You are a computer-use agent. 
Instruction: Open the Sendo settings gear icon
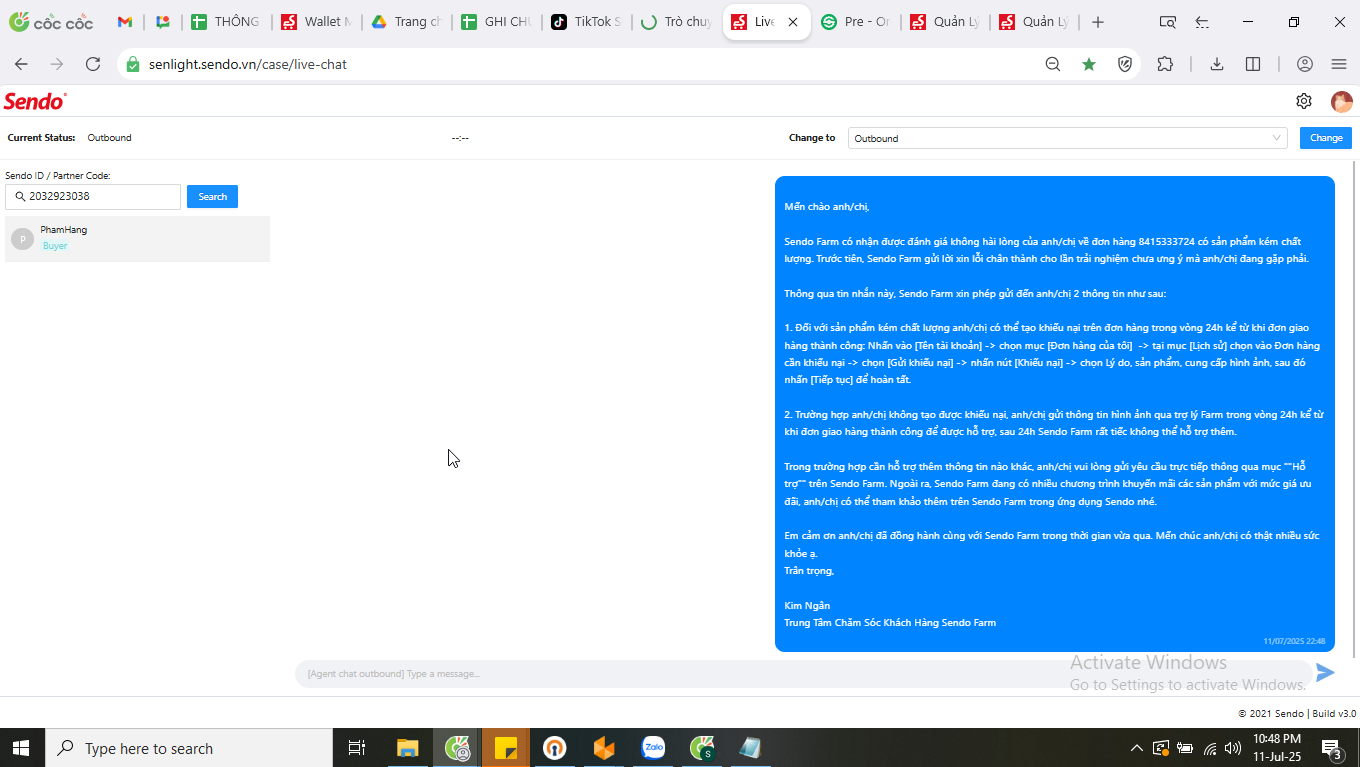[1304, 101]
